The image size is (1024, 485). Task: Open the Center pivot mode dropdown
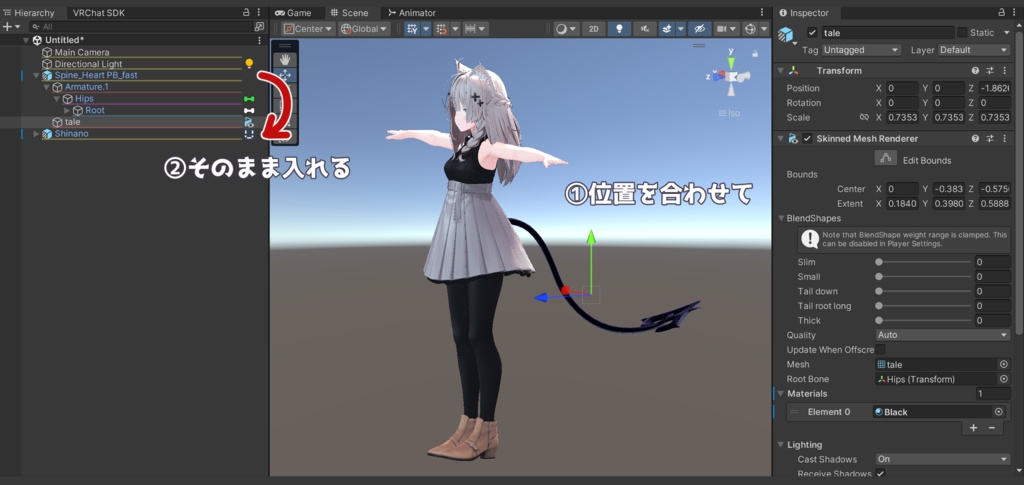(308, 29)
